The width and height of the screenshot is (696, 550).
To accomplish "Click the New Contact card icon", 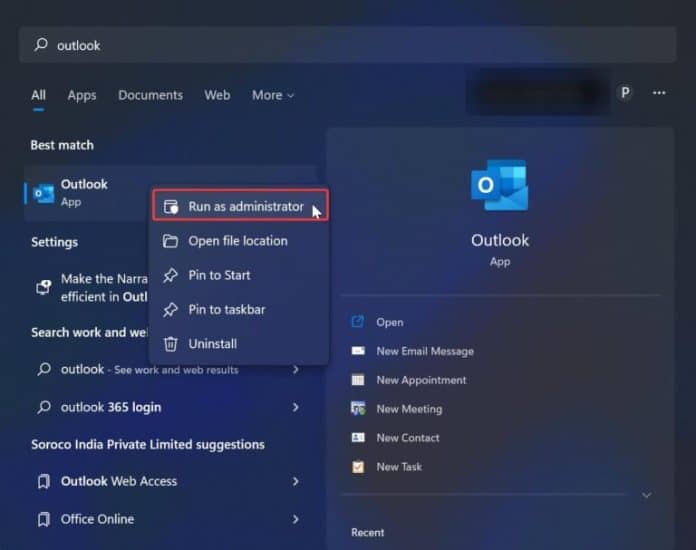I will click(358, 438).
